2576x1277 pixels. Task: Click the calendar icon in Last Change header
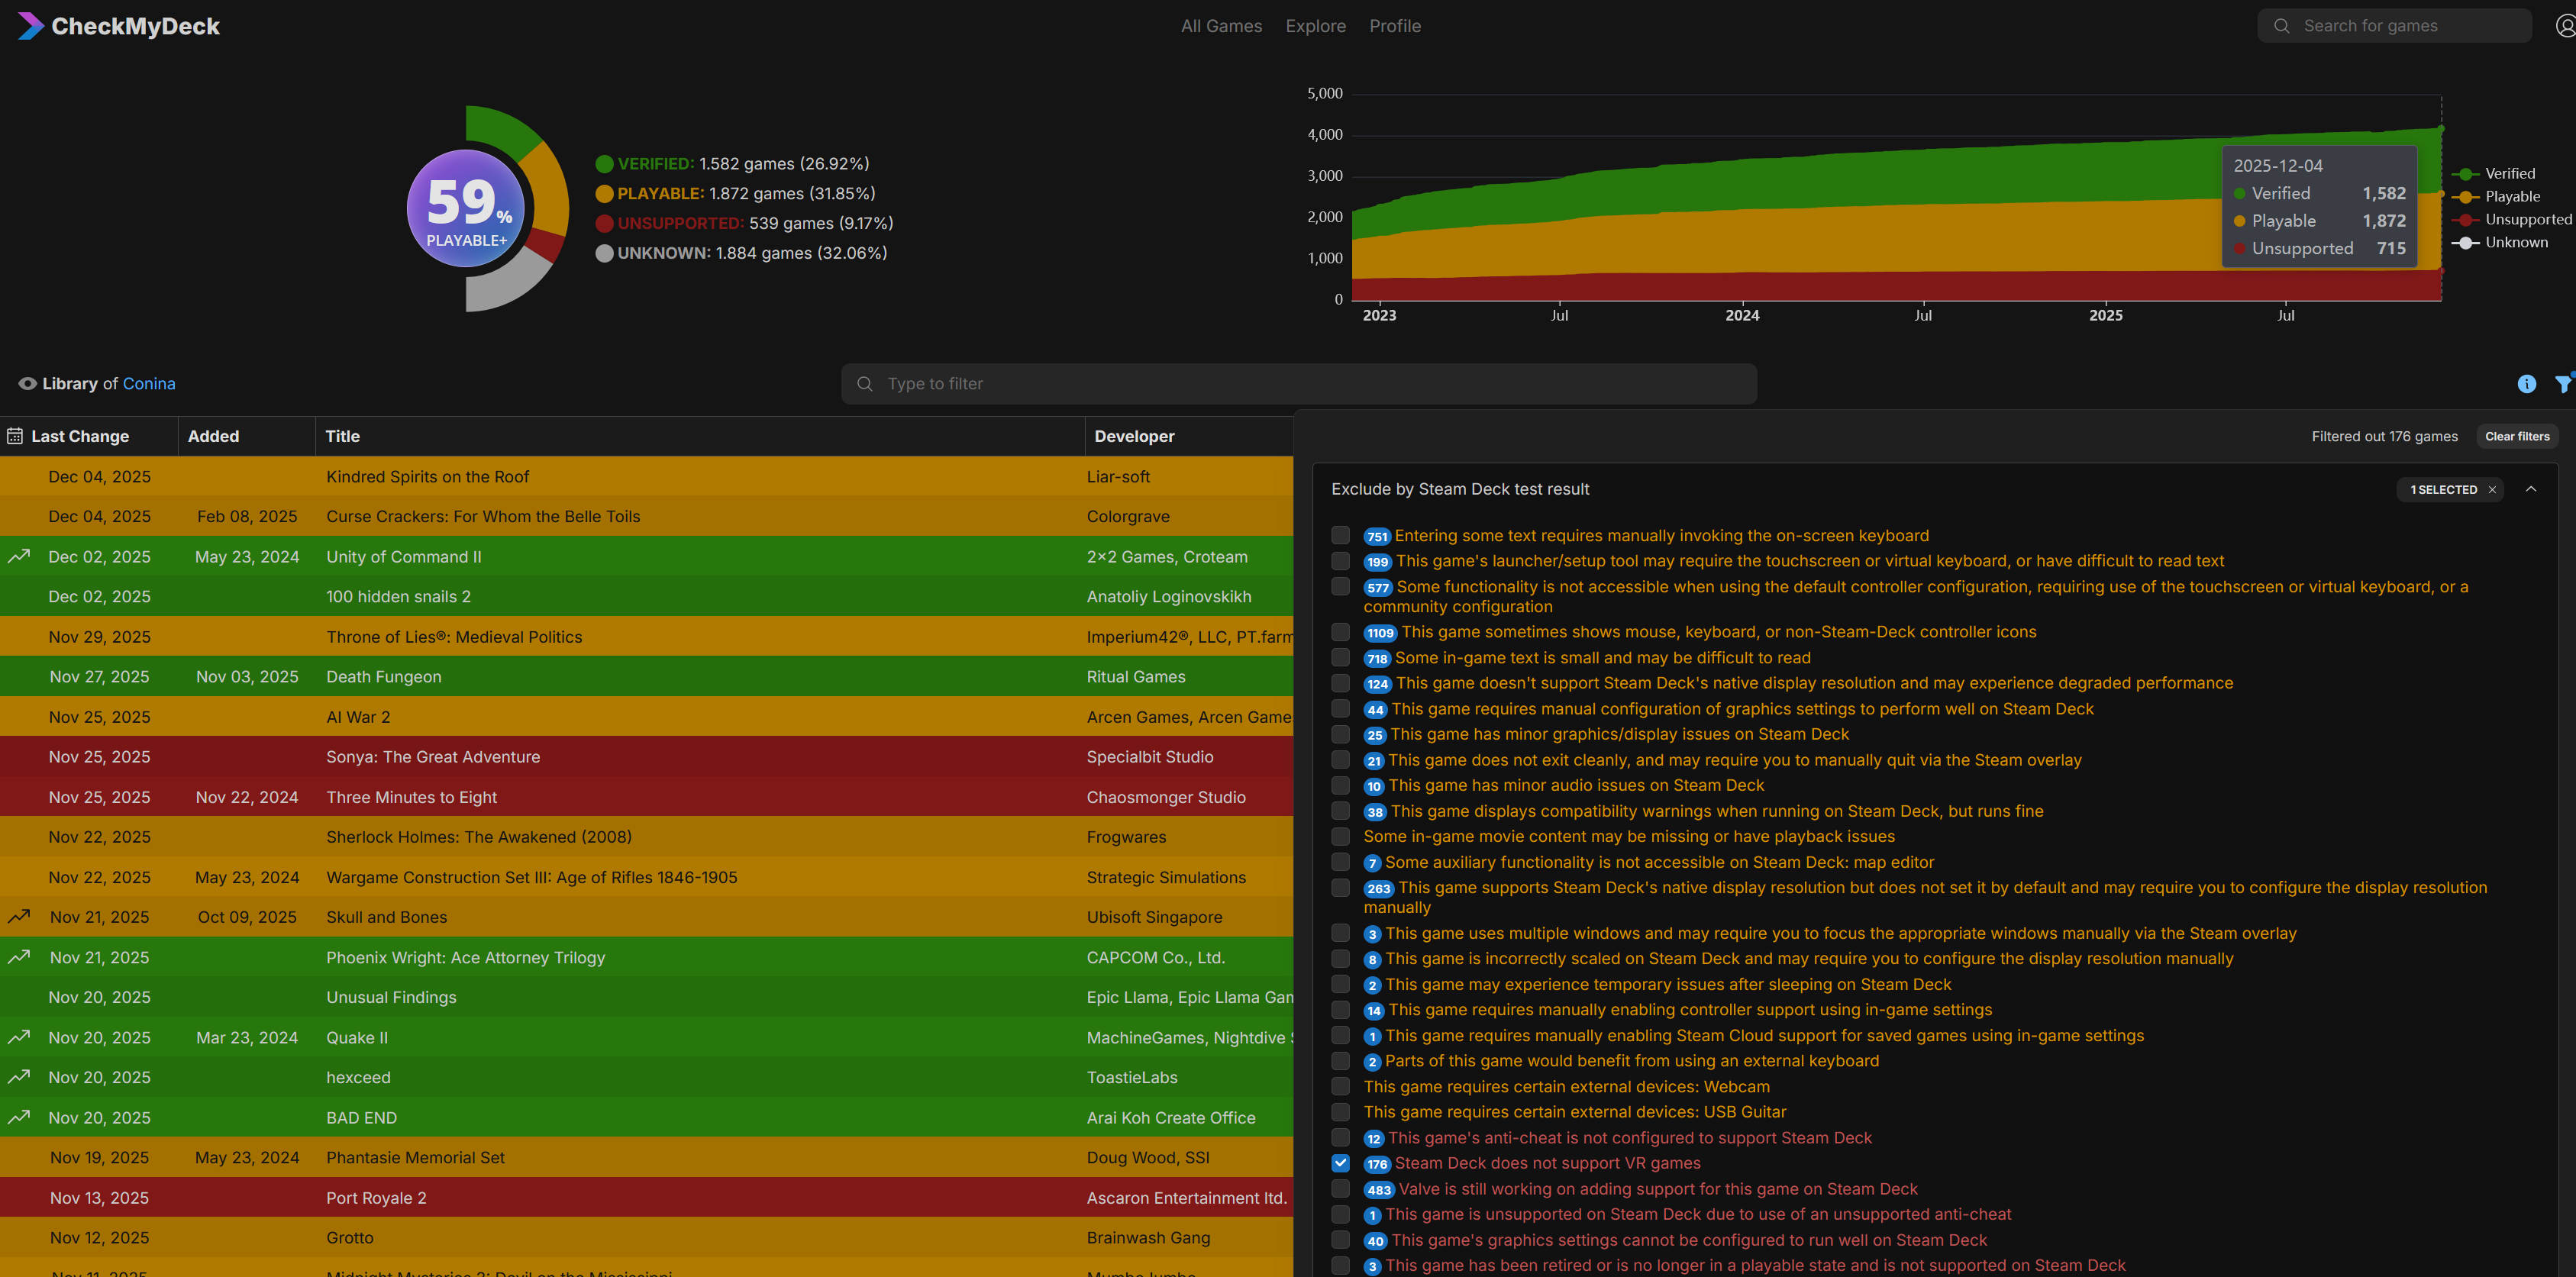(x=15, y=436)
